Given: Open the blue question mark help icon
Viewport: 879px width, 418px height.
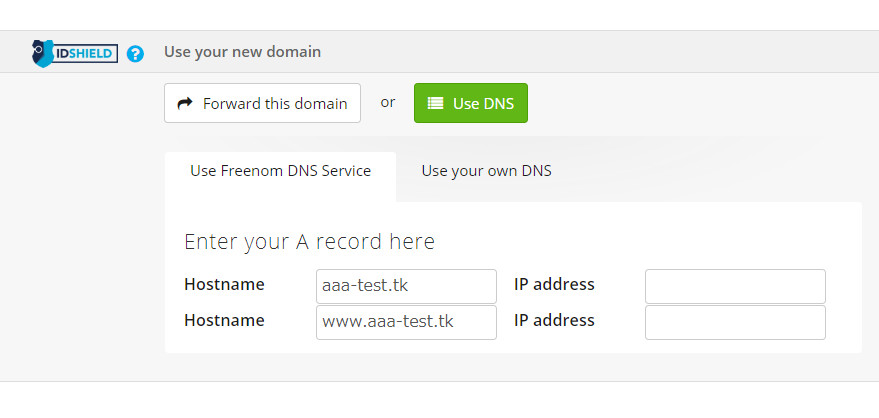Looking at the screenshot, I should [x=135, y=54].
